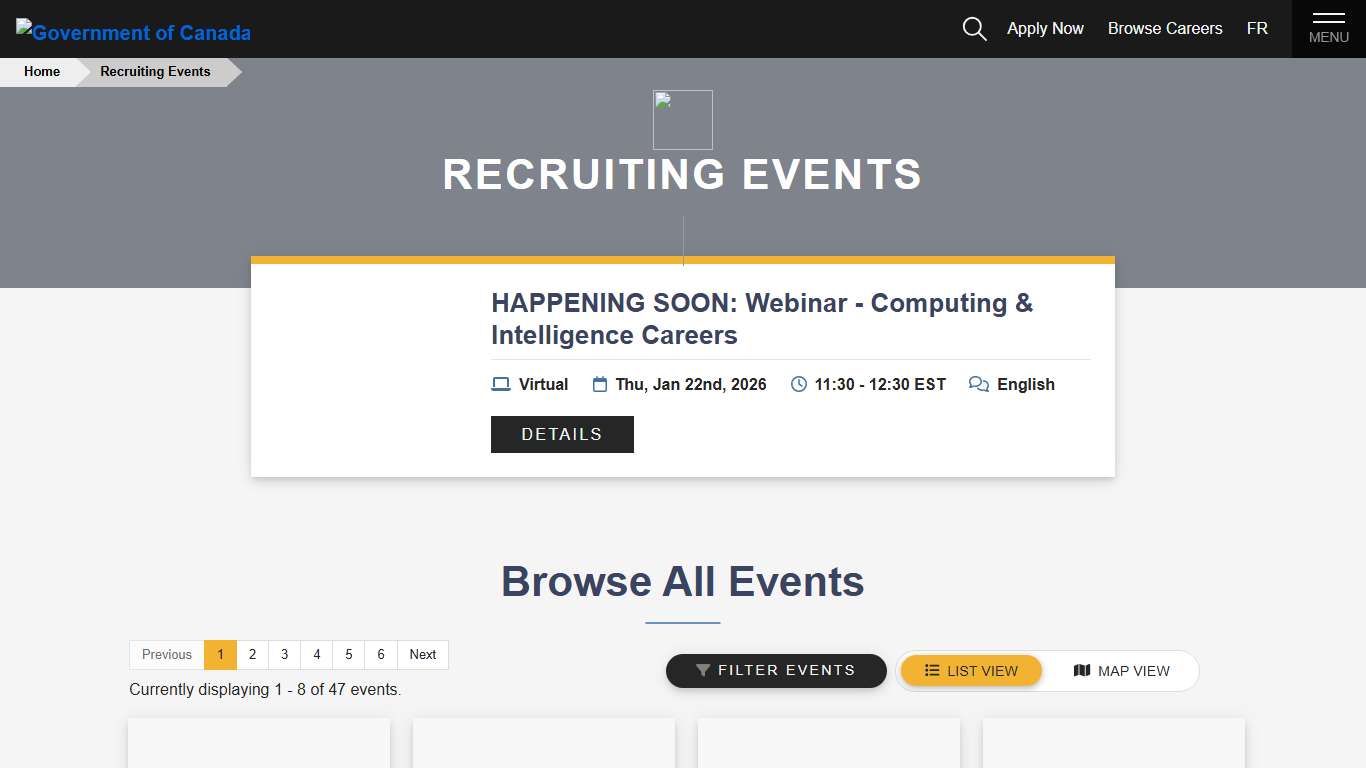Click the map icon beside Map View
The width and height of the screenshot is (1366, 768).
tap(1082, 670)
